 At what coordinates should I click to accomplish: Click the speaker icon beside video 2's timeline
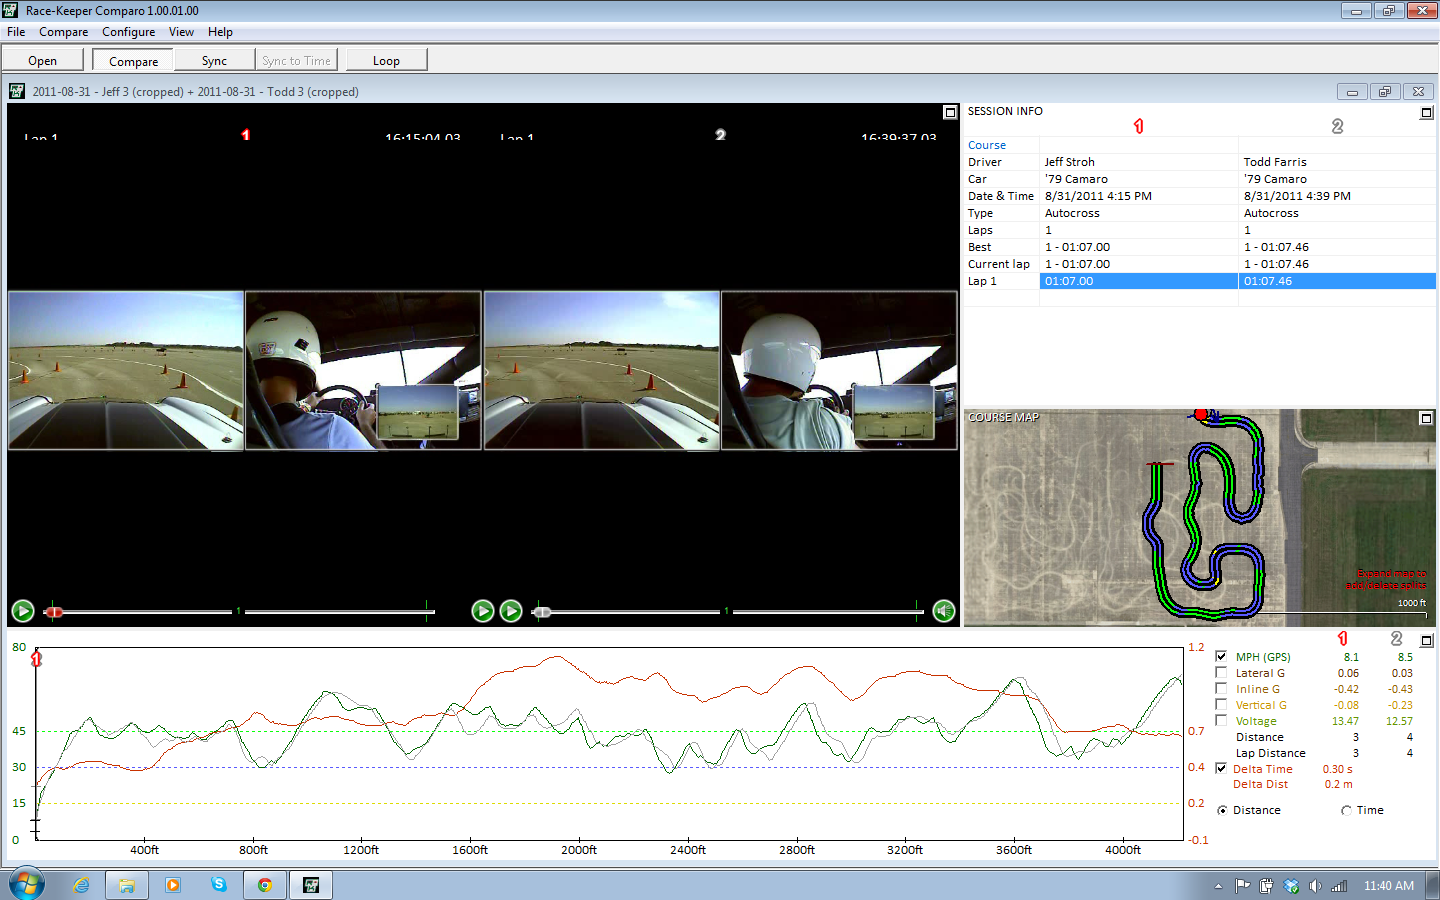[x=943, y=611]
